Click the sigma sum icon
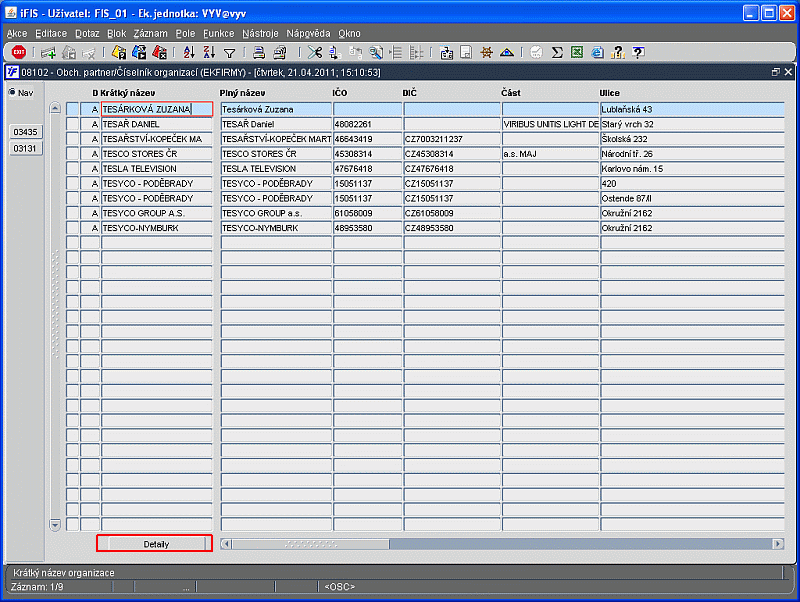 (x=557, y=52)
